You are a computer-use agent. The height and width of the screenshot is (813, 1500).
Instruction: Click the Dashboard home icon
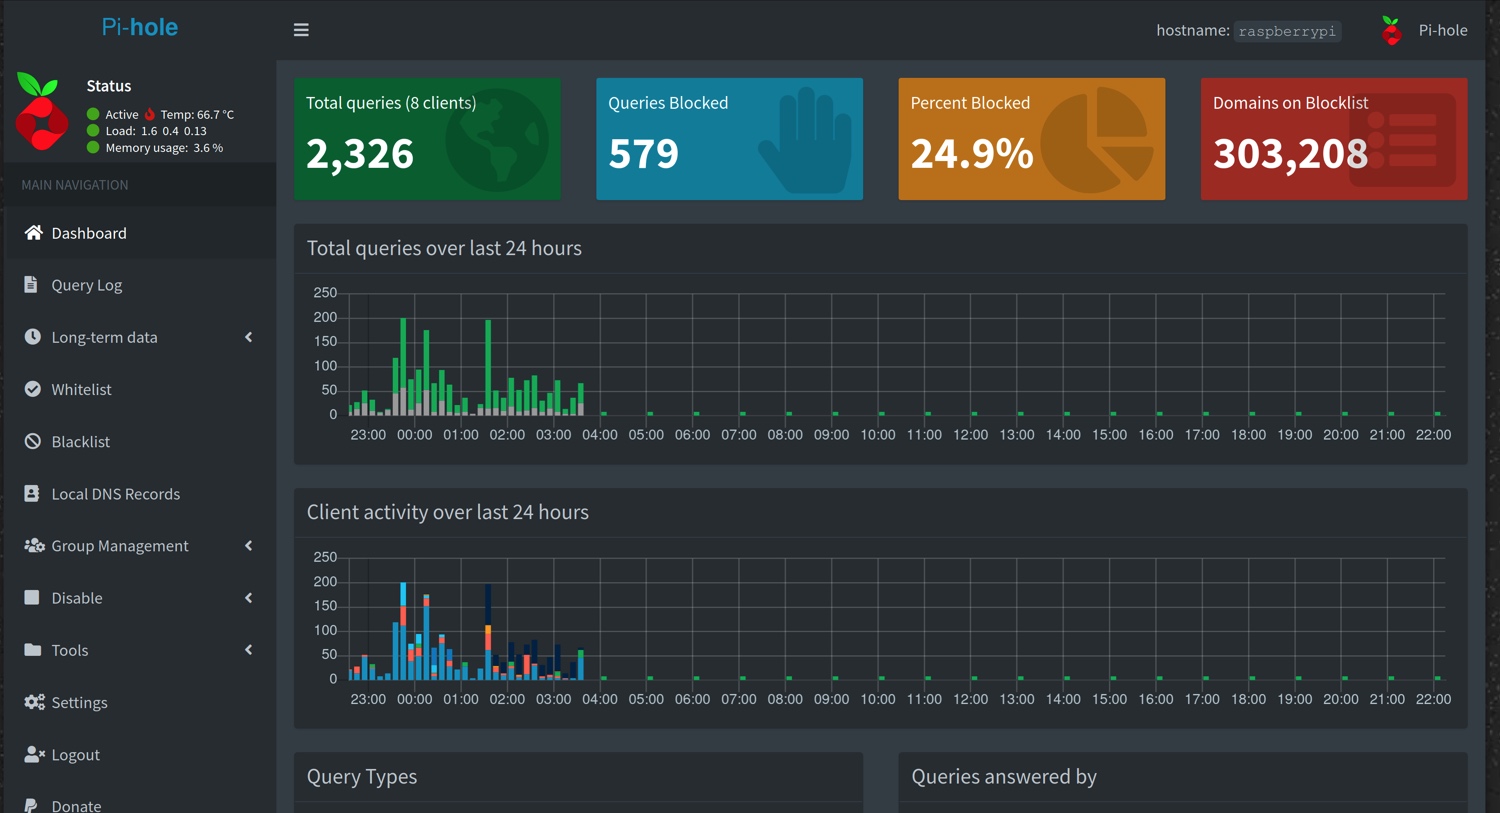(x=33, y=233)
